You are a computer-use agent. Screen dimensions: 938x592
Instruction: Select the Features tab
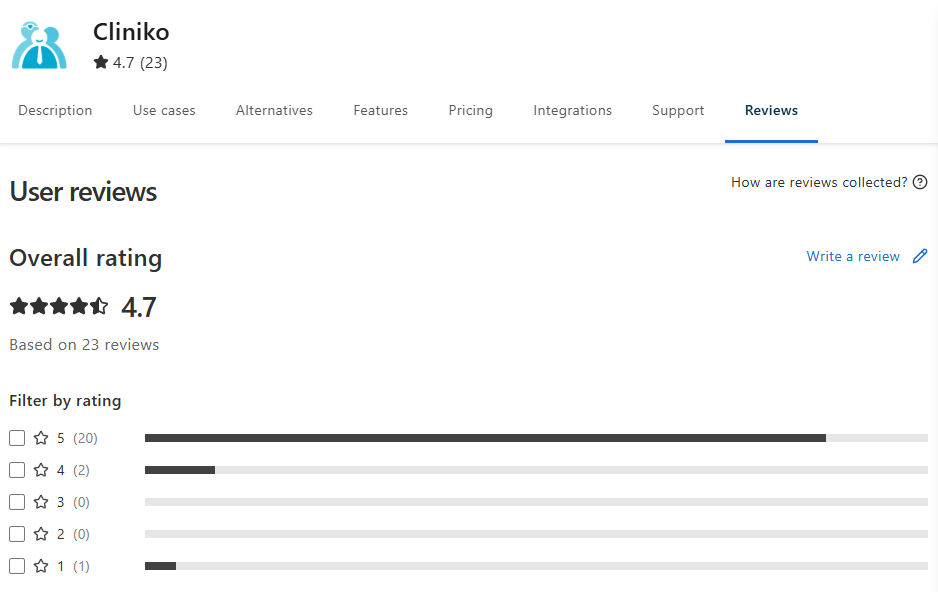(x=380, y=111)
